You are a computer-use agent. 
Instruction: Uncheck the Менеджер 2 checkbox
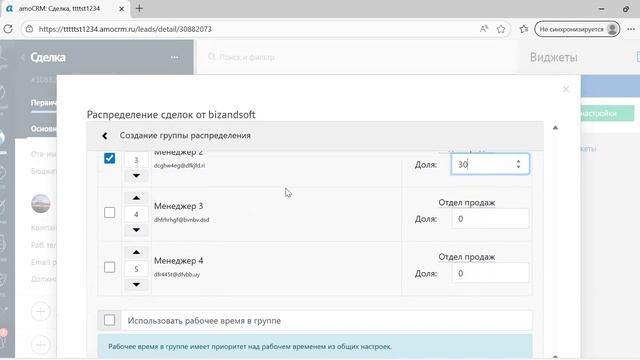[109, 158]
